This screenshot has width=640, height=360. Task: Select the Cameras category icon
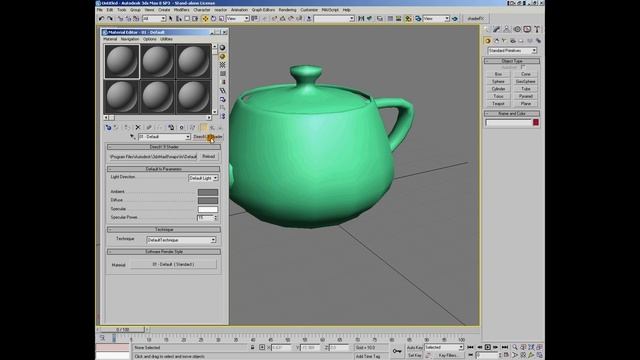tap(513, 41)
